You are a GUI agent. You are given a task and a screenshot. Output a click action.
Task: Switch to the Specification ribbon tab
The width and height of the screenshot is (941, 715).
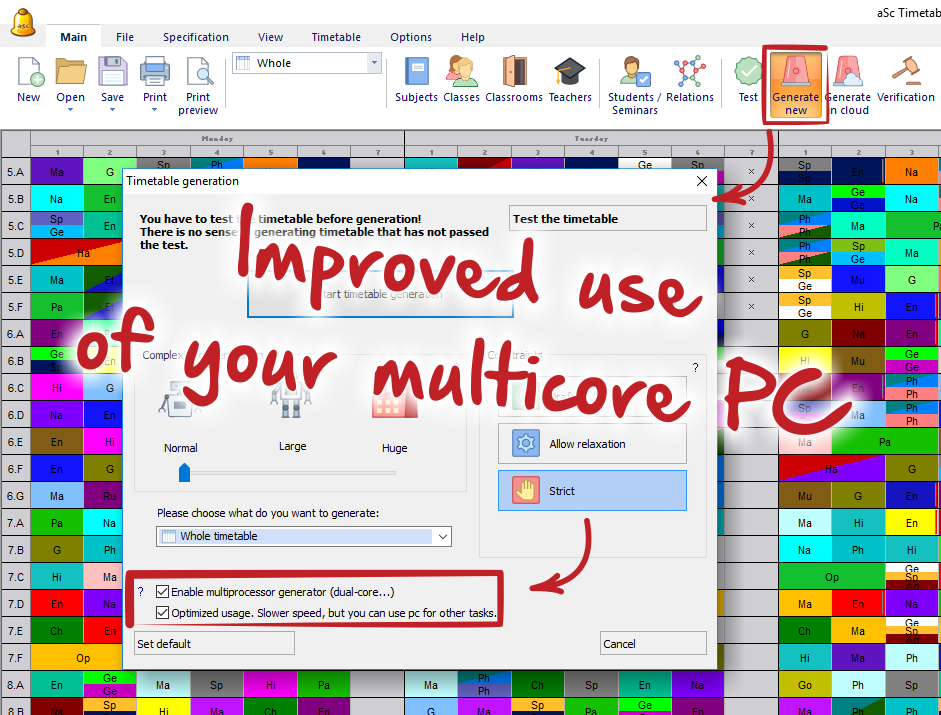[196, 37]
